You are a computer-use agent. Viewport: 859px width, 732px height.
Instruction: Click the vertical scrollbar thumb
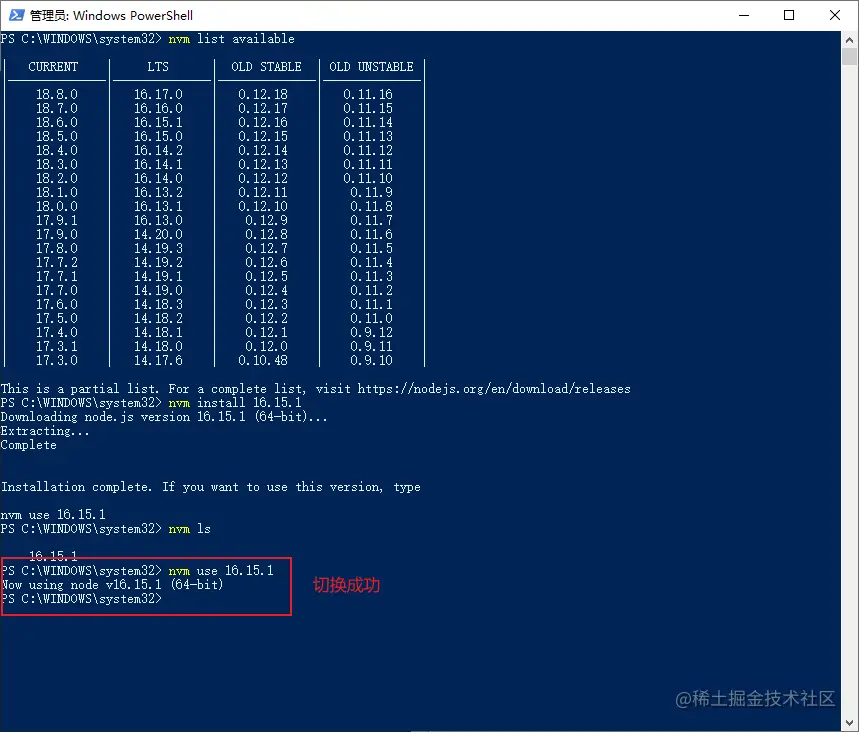coord(850,56)
